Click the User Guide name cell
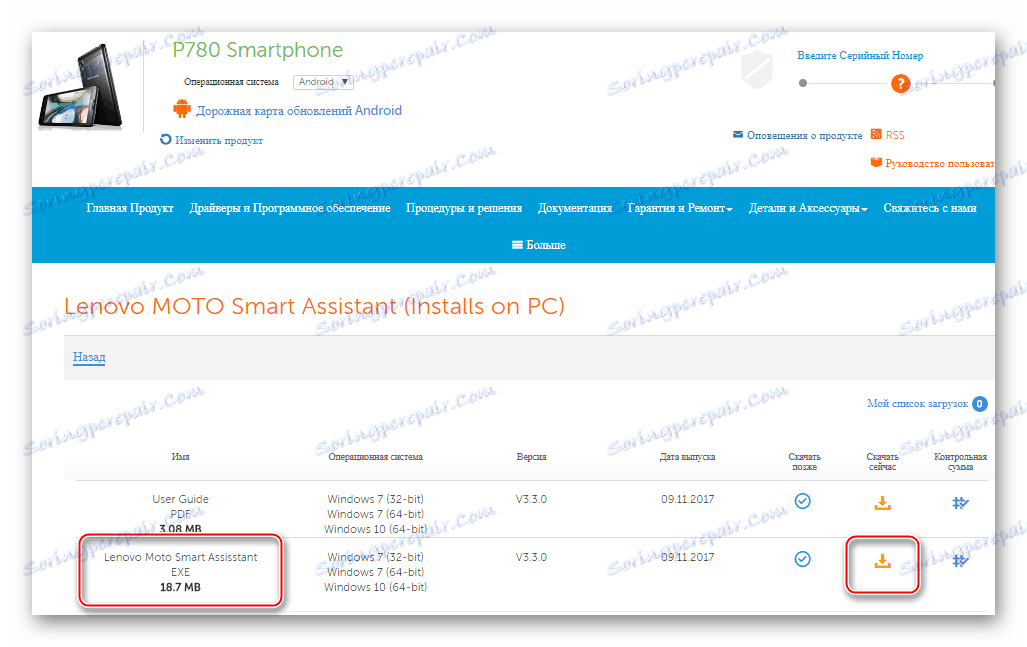This screenshot has width=1027, height=647. [x=180, y=499]
